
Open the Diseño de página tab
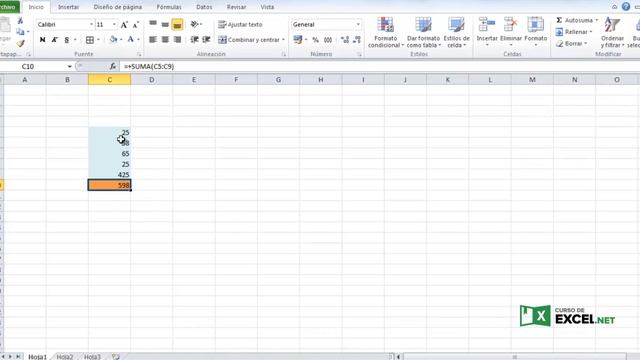click(118, 7)
